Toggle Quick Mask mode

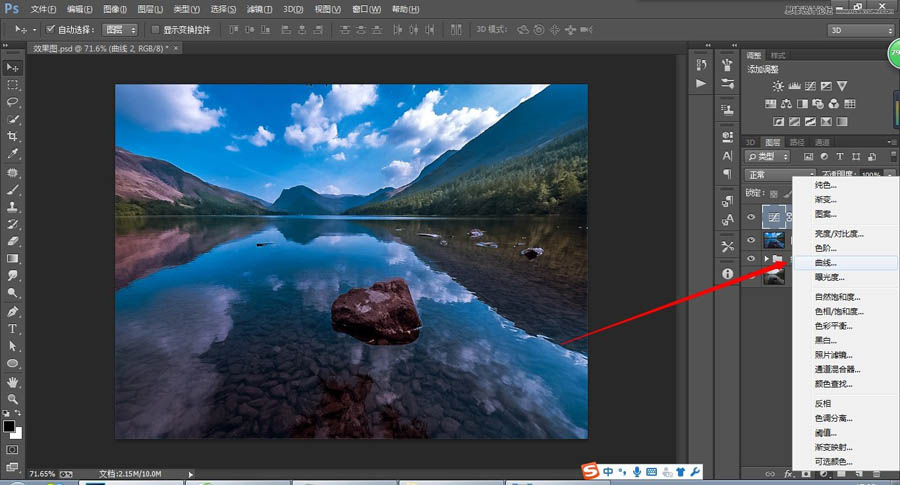(12, 449)
